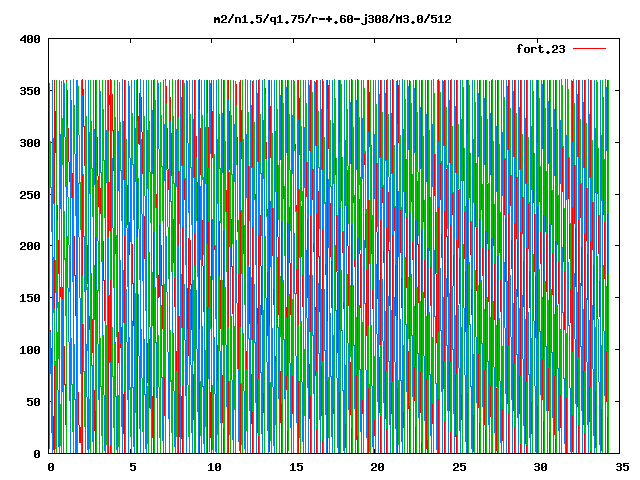Click the x-axis label 25
The image size is (640, 480).
point(459,467)
